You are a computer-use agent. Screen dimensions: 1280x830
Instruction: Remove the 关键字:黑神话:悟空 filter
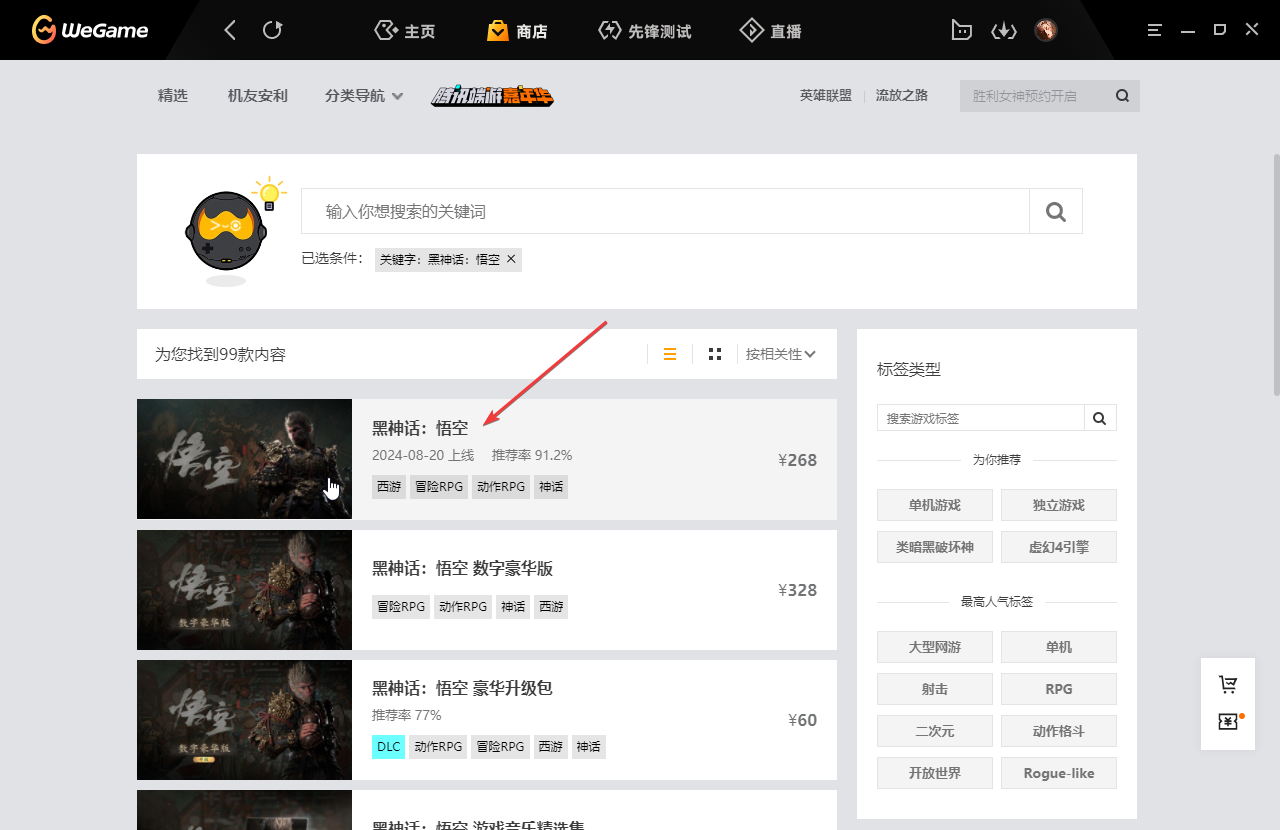511,259
